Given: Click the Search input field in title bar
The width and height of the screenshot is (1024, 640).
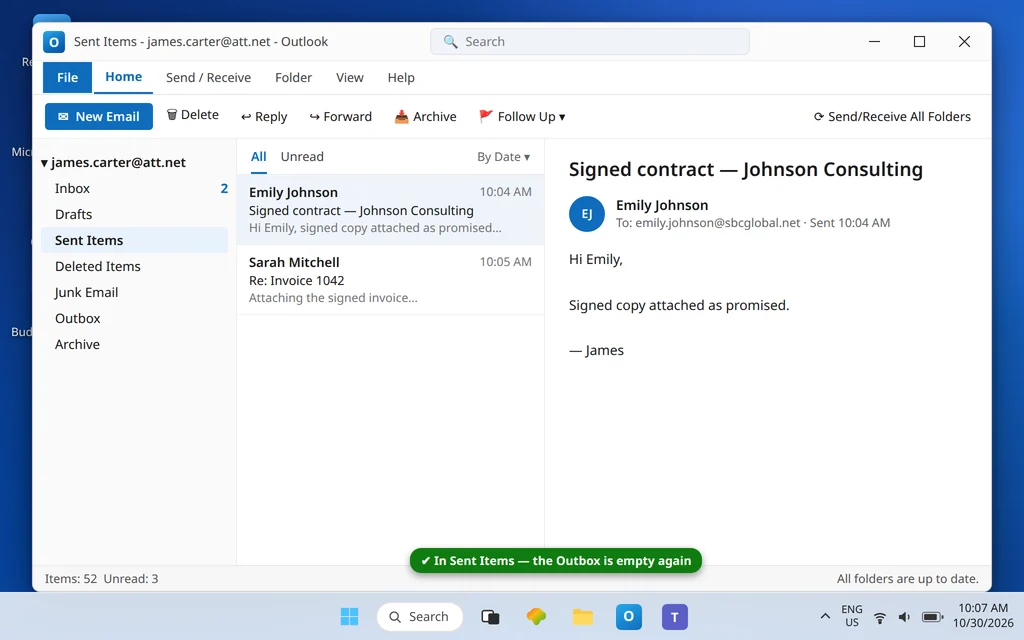Looking at the screenshot, I should [590, 42].
